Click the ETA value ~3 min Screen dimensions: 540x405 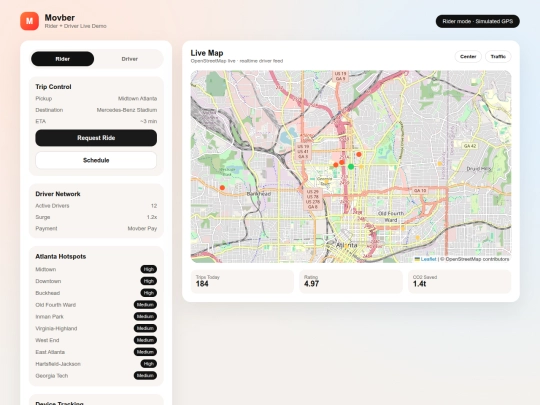point(148,121)
